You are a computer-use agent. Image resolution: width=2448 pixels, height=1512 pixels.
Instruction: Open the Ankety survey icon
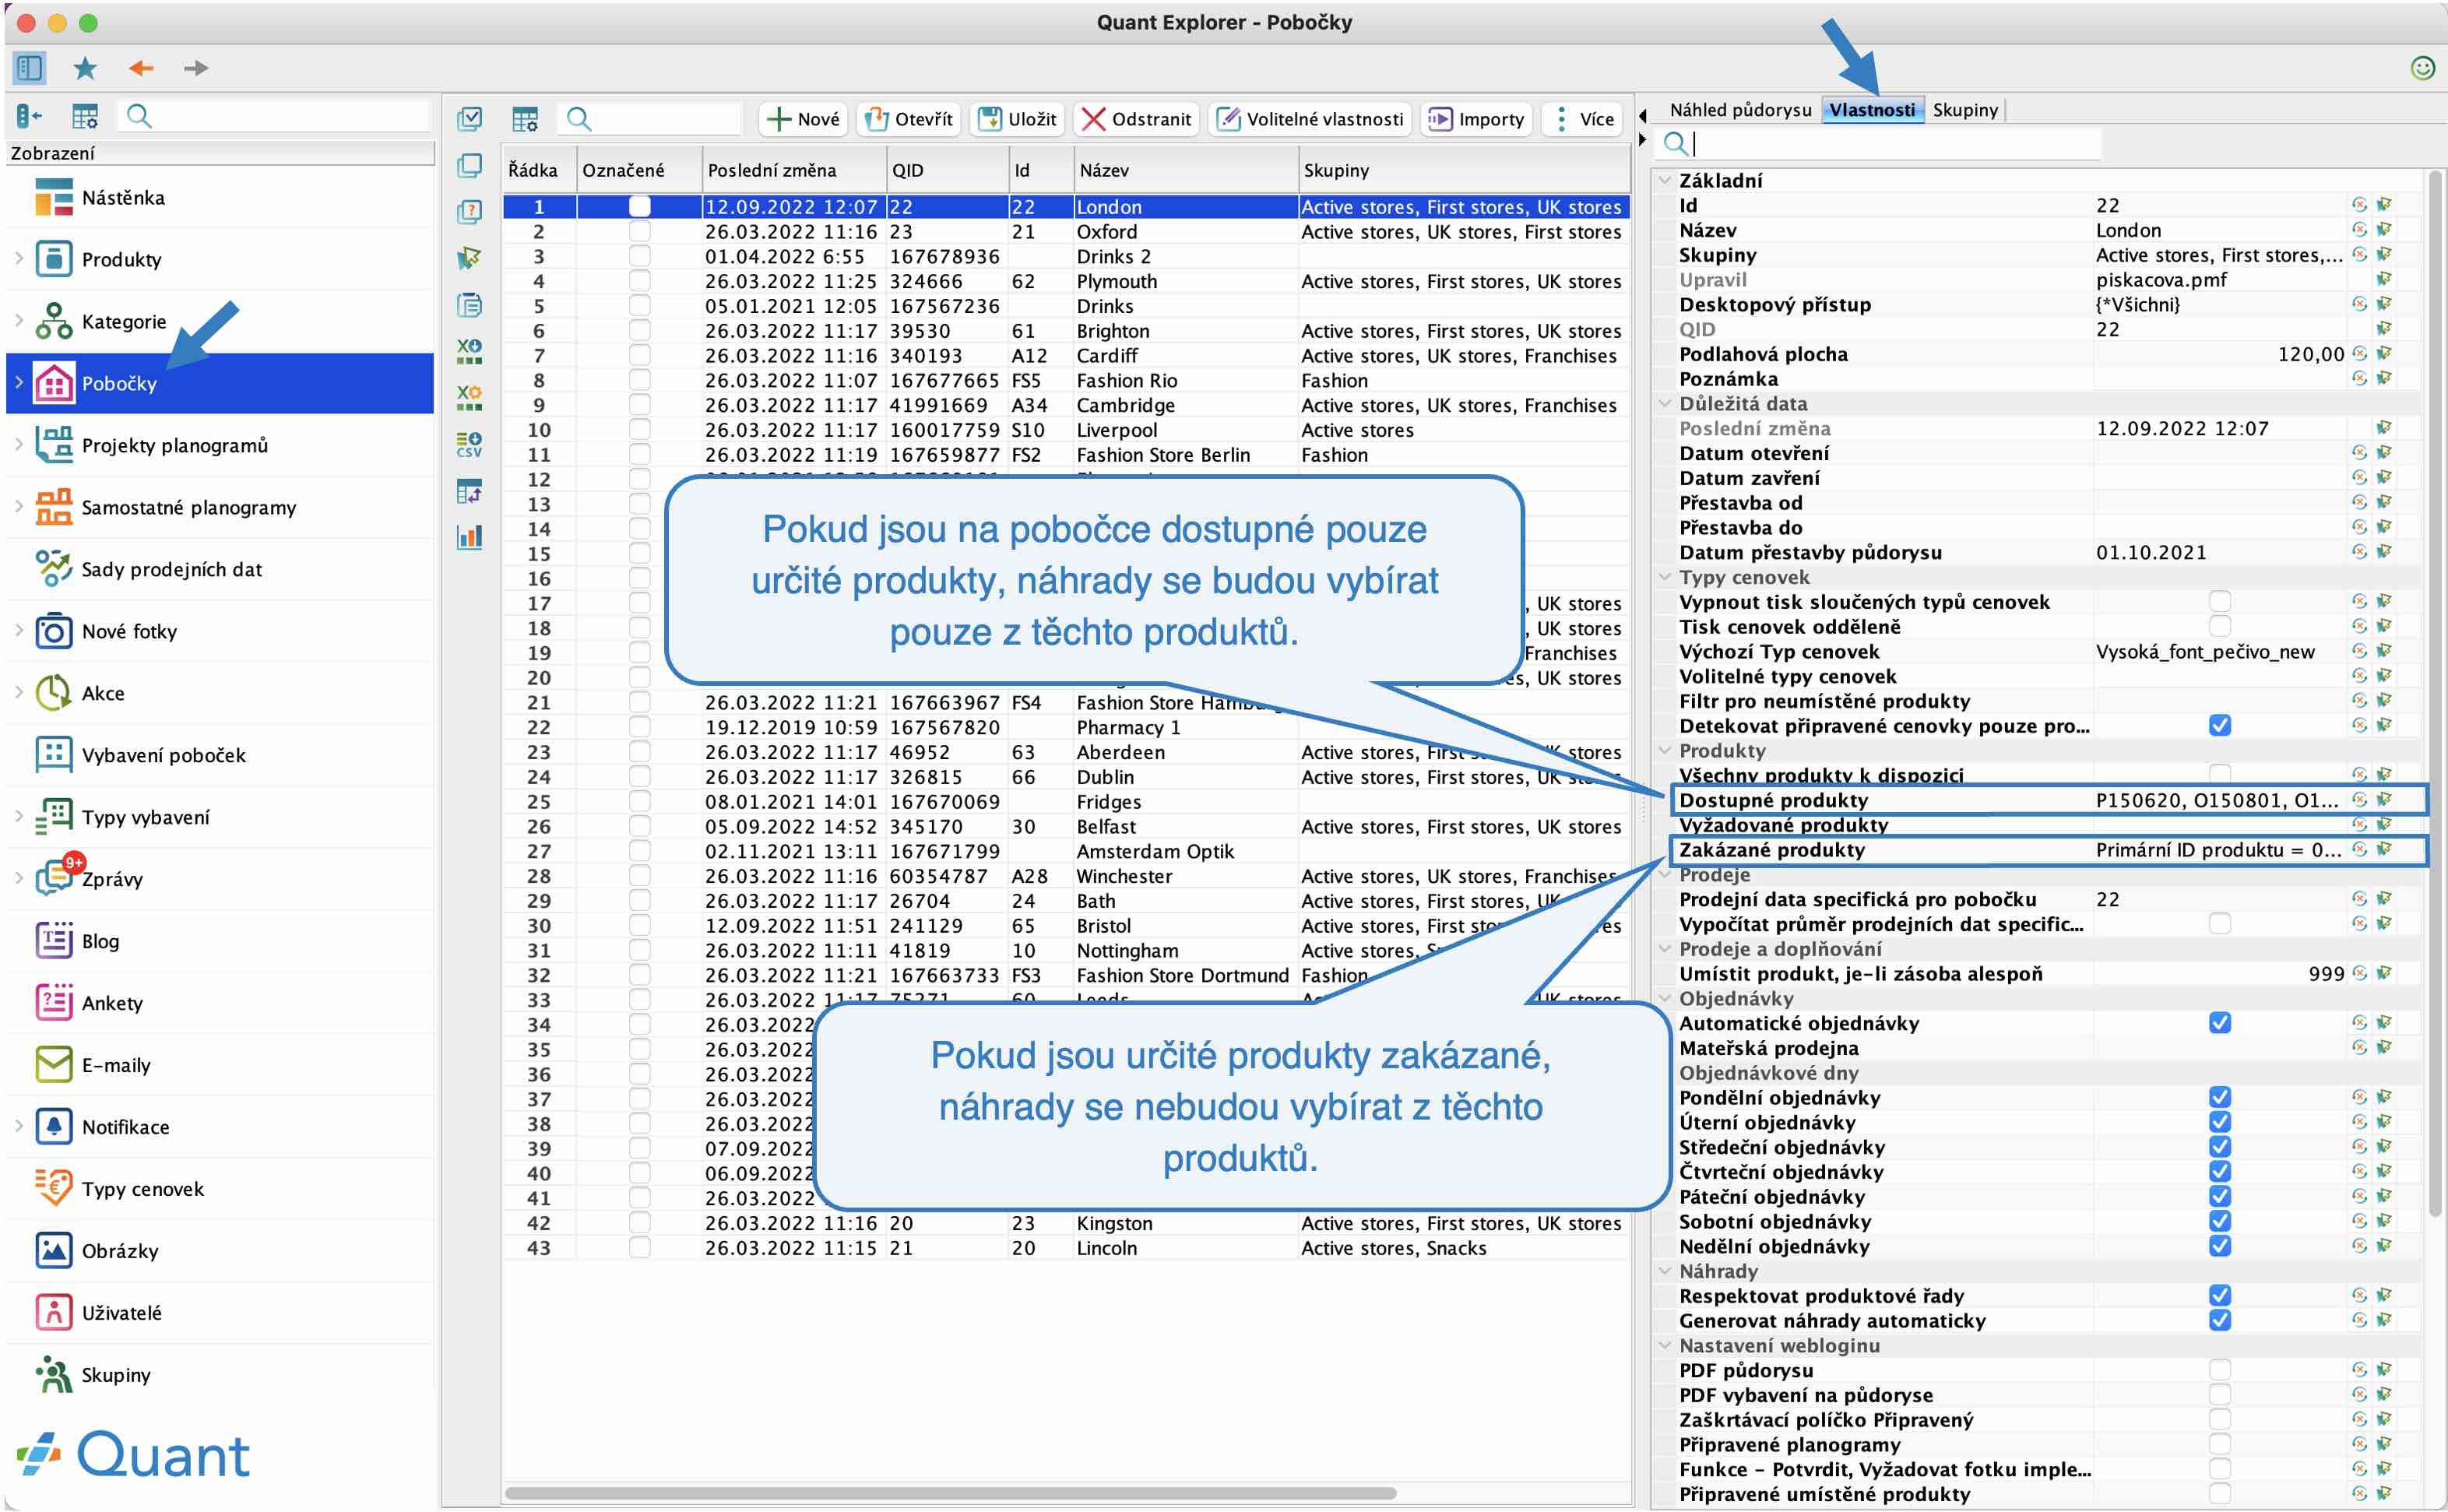click(x=53, y=1003)
